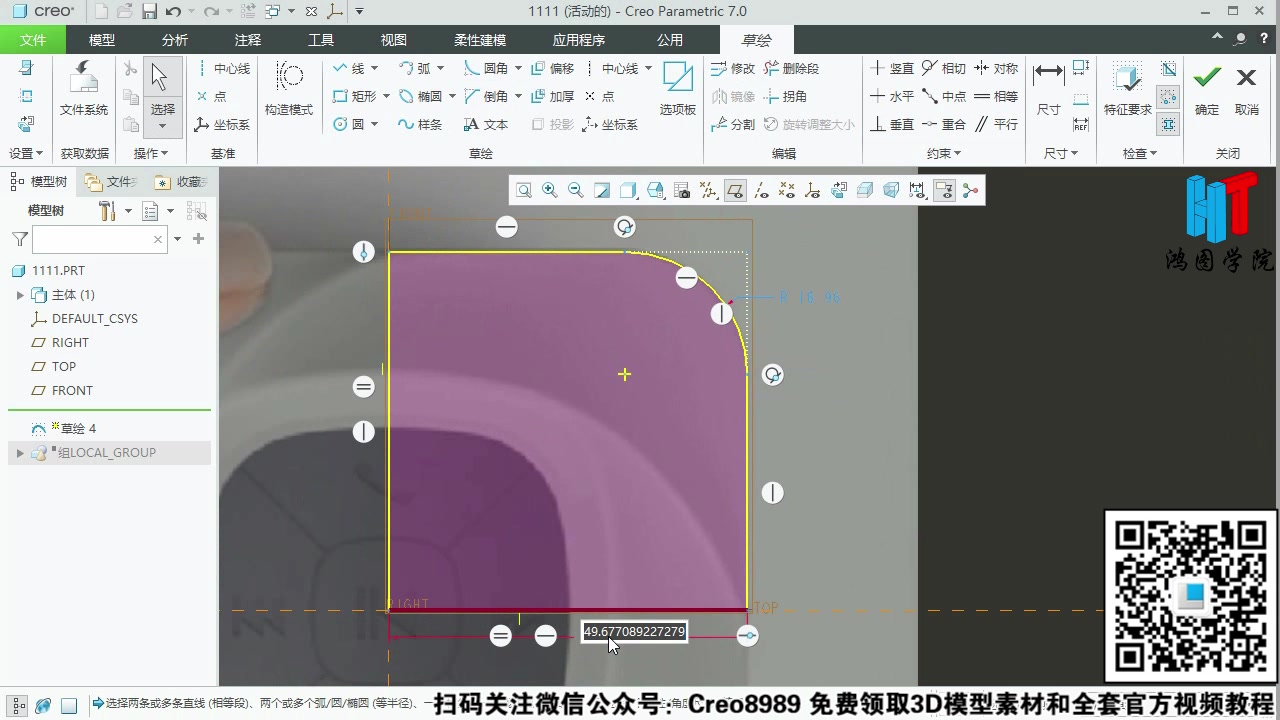Open the 操作 group dropdown
Viewport: 1280px width, 720px height.
point(151,154)
